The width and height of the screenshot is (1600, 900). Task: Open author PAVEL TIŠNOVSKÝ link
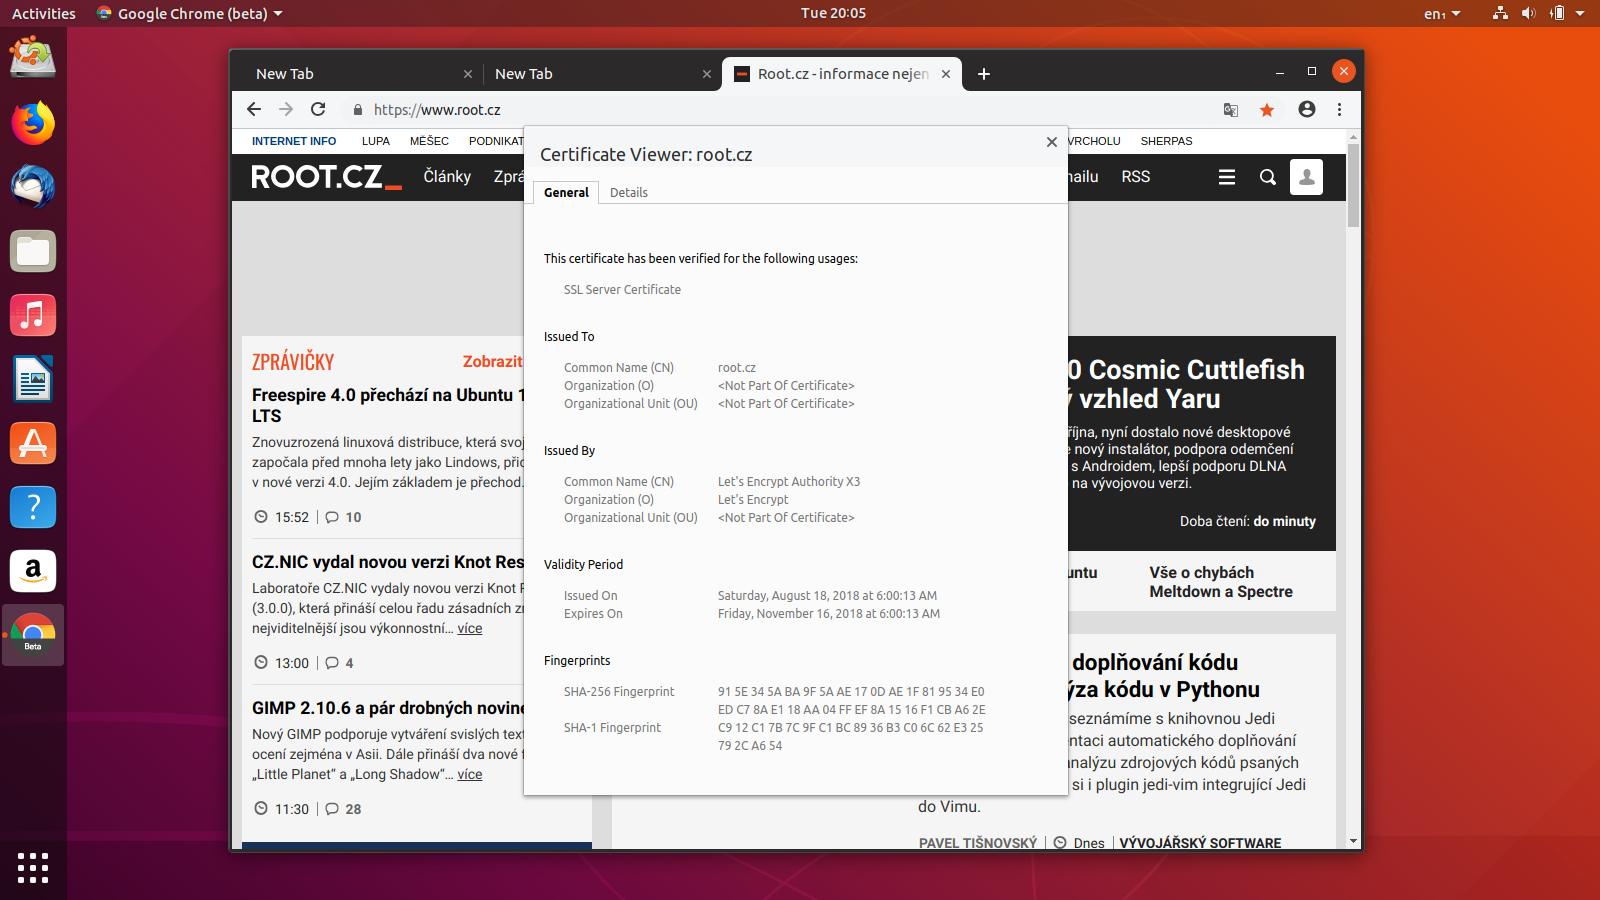pyautogui.click(x=978, y=843)
